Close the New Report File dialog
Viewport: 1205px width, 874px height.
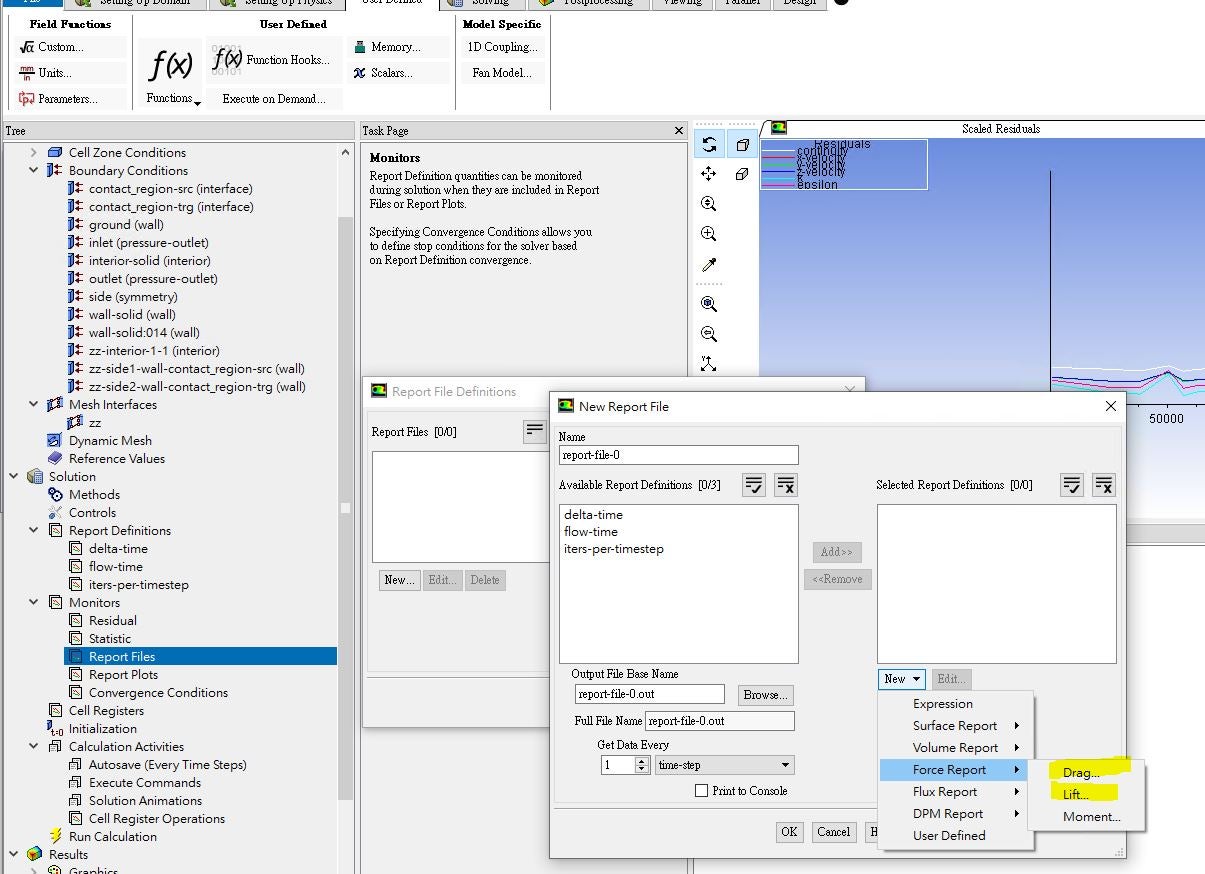click(x=1110, y=406)
